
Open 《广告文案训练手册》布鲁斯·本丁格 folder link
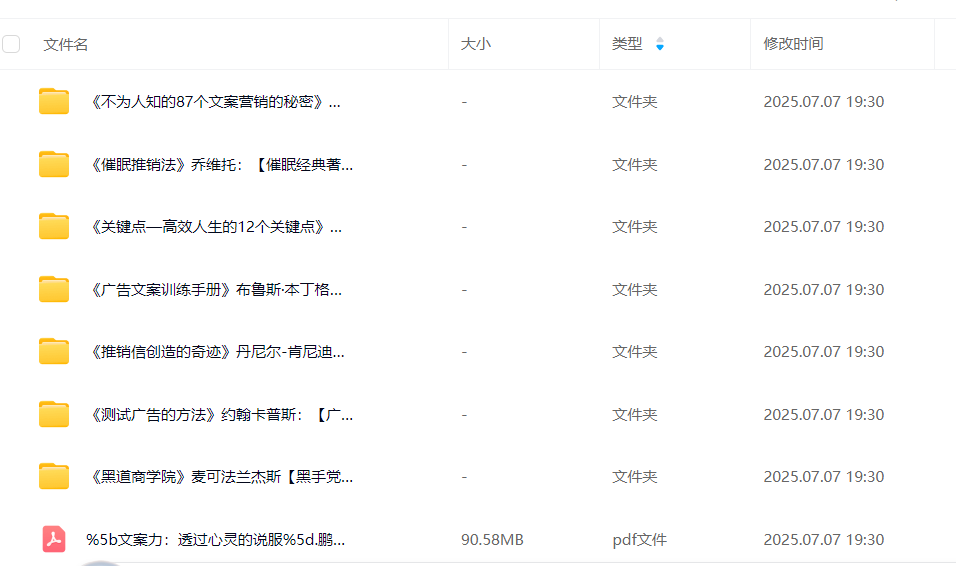tap(216, 290)
